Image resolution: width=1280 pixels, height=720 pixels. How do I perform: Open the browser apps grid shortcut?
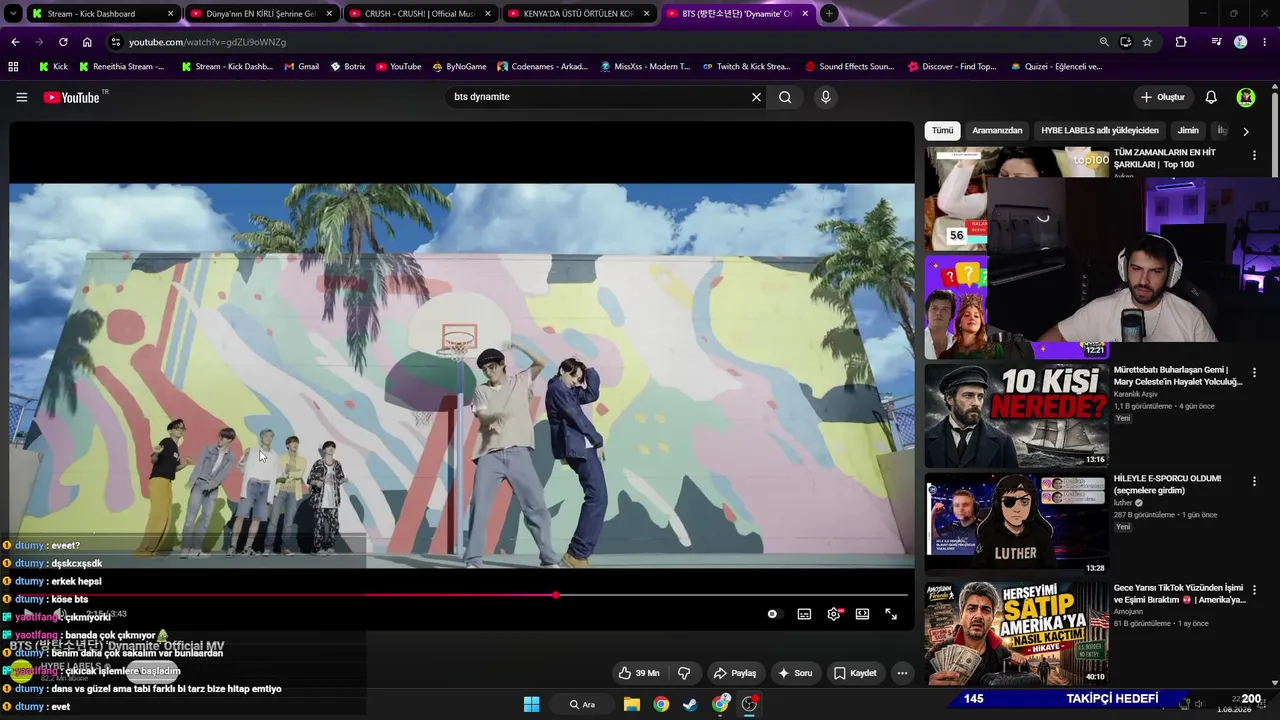(x=13, y=67)
